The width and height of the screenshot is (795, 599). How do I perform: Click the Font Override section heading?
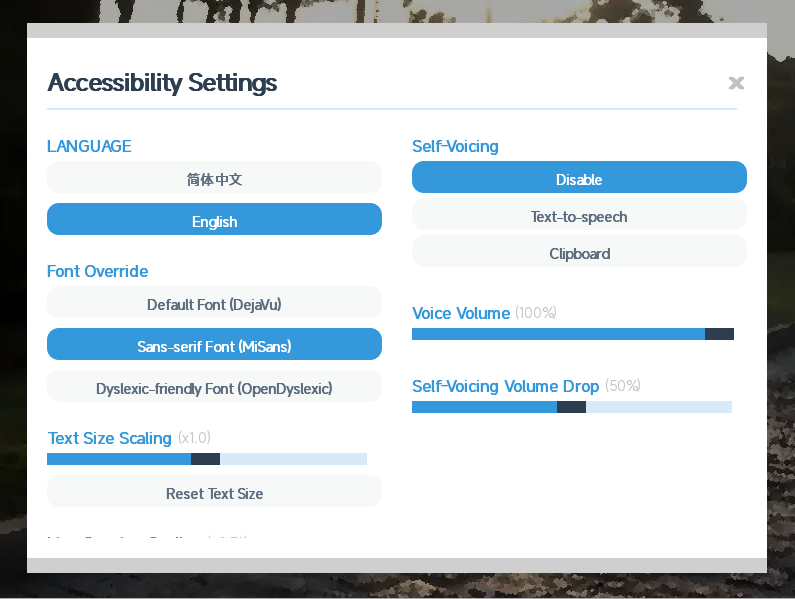point(97,272)
